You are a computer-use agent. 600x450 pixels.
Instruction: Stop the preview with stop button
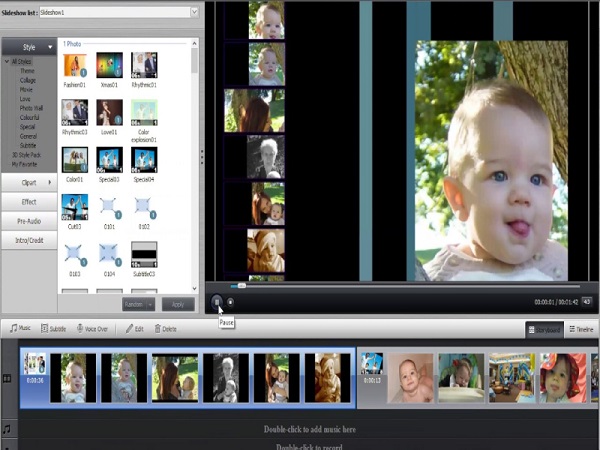click(230, 302)
